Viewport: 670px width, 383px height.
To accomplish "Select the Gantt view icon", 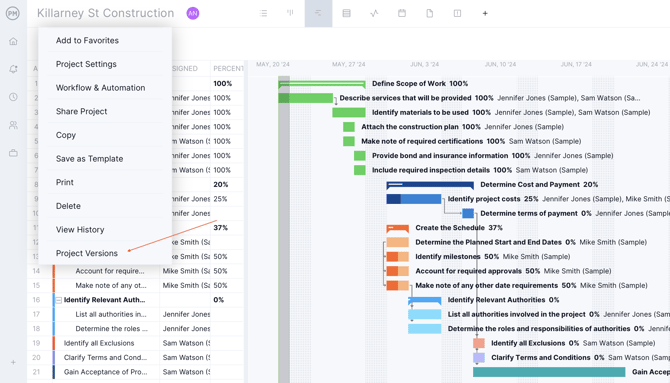I will (x=318, y=13).
